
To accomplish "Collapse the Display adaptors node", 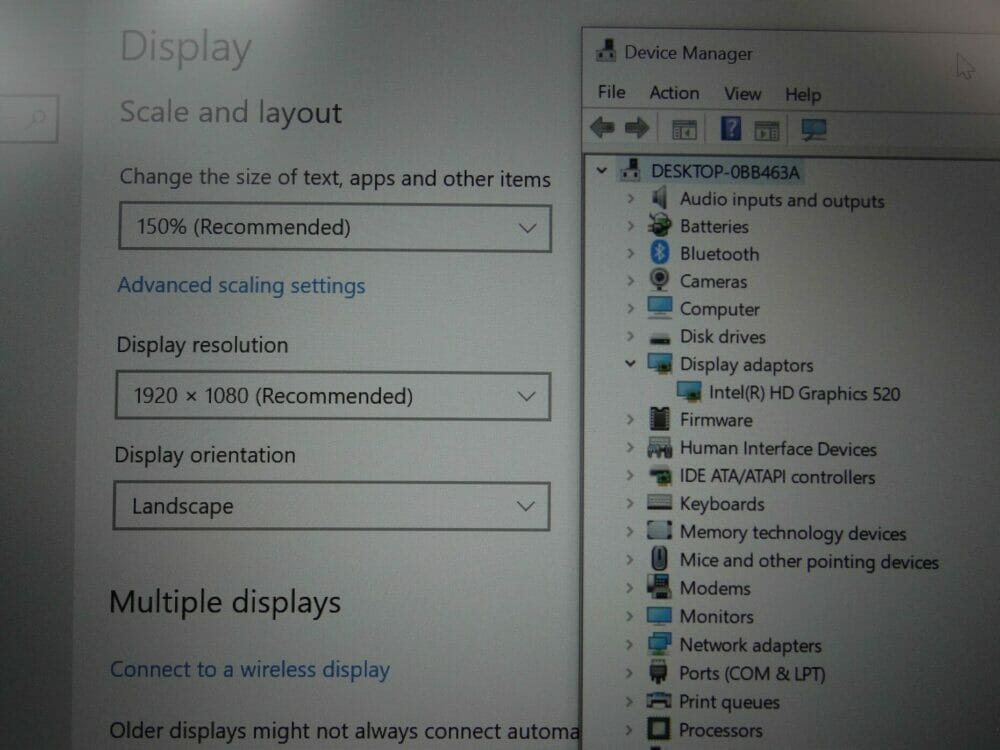I will pos(630,364).
